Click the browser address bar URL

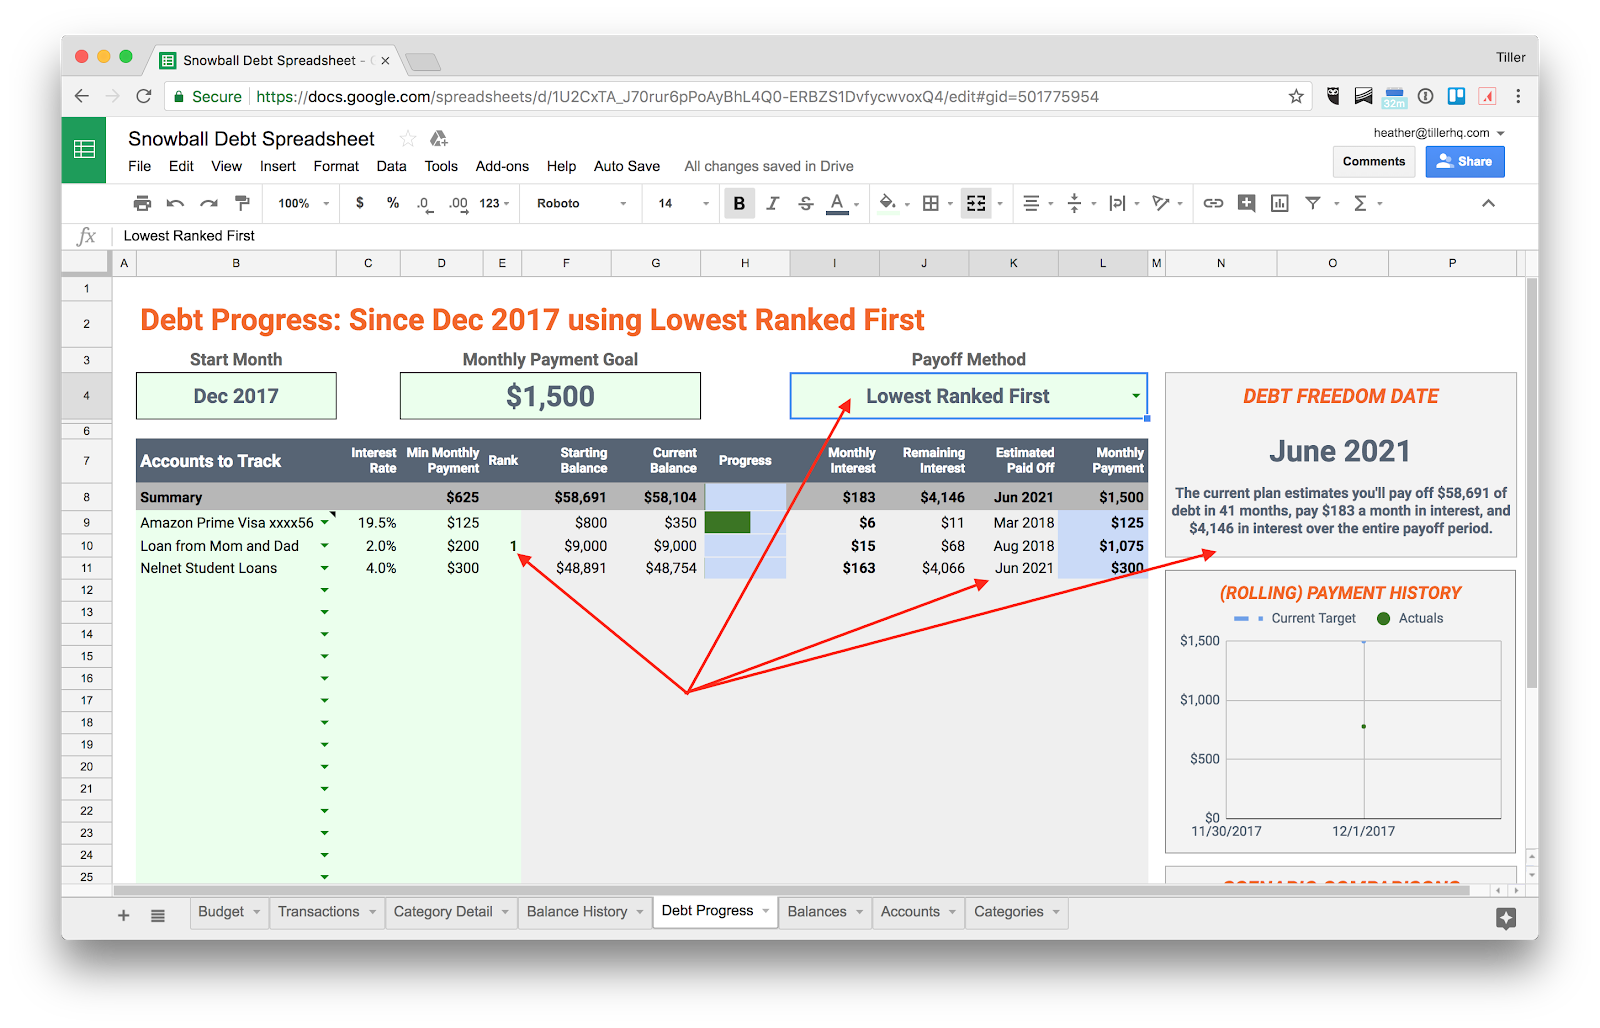click(677, 96)
